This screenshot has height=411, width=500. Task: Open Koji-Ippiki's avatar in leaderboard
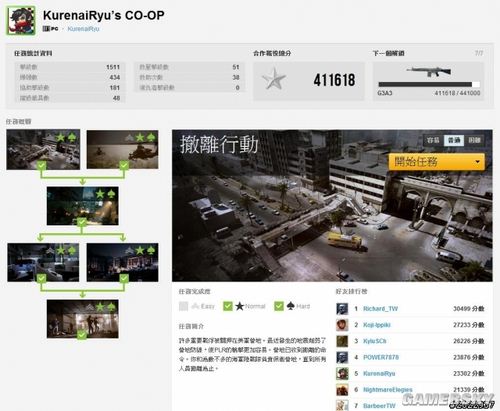click(x=342, y=325)
